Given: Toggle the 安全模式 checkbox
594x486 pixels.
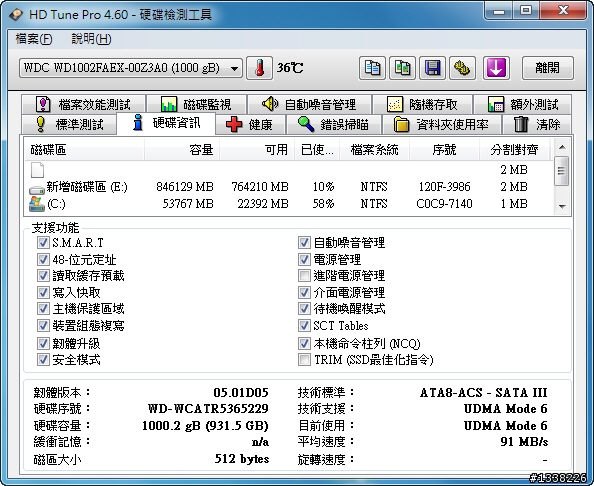Looking at the screenshot, I should point(43,359).
